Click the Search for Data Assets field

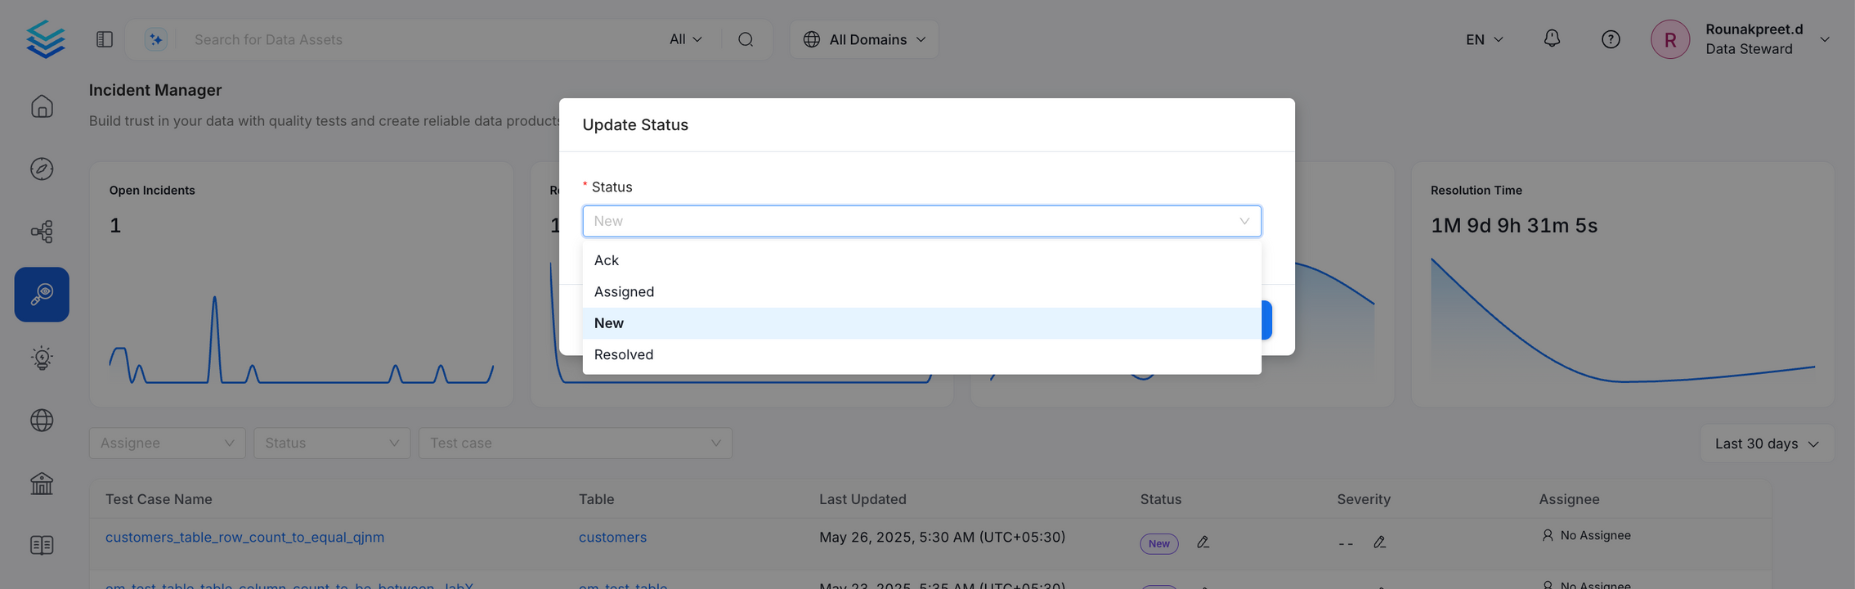tap(420, 39)
